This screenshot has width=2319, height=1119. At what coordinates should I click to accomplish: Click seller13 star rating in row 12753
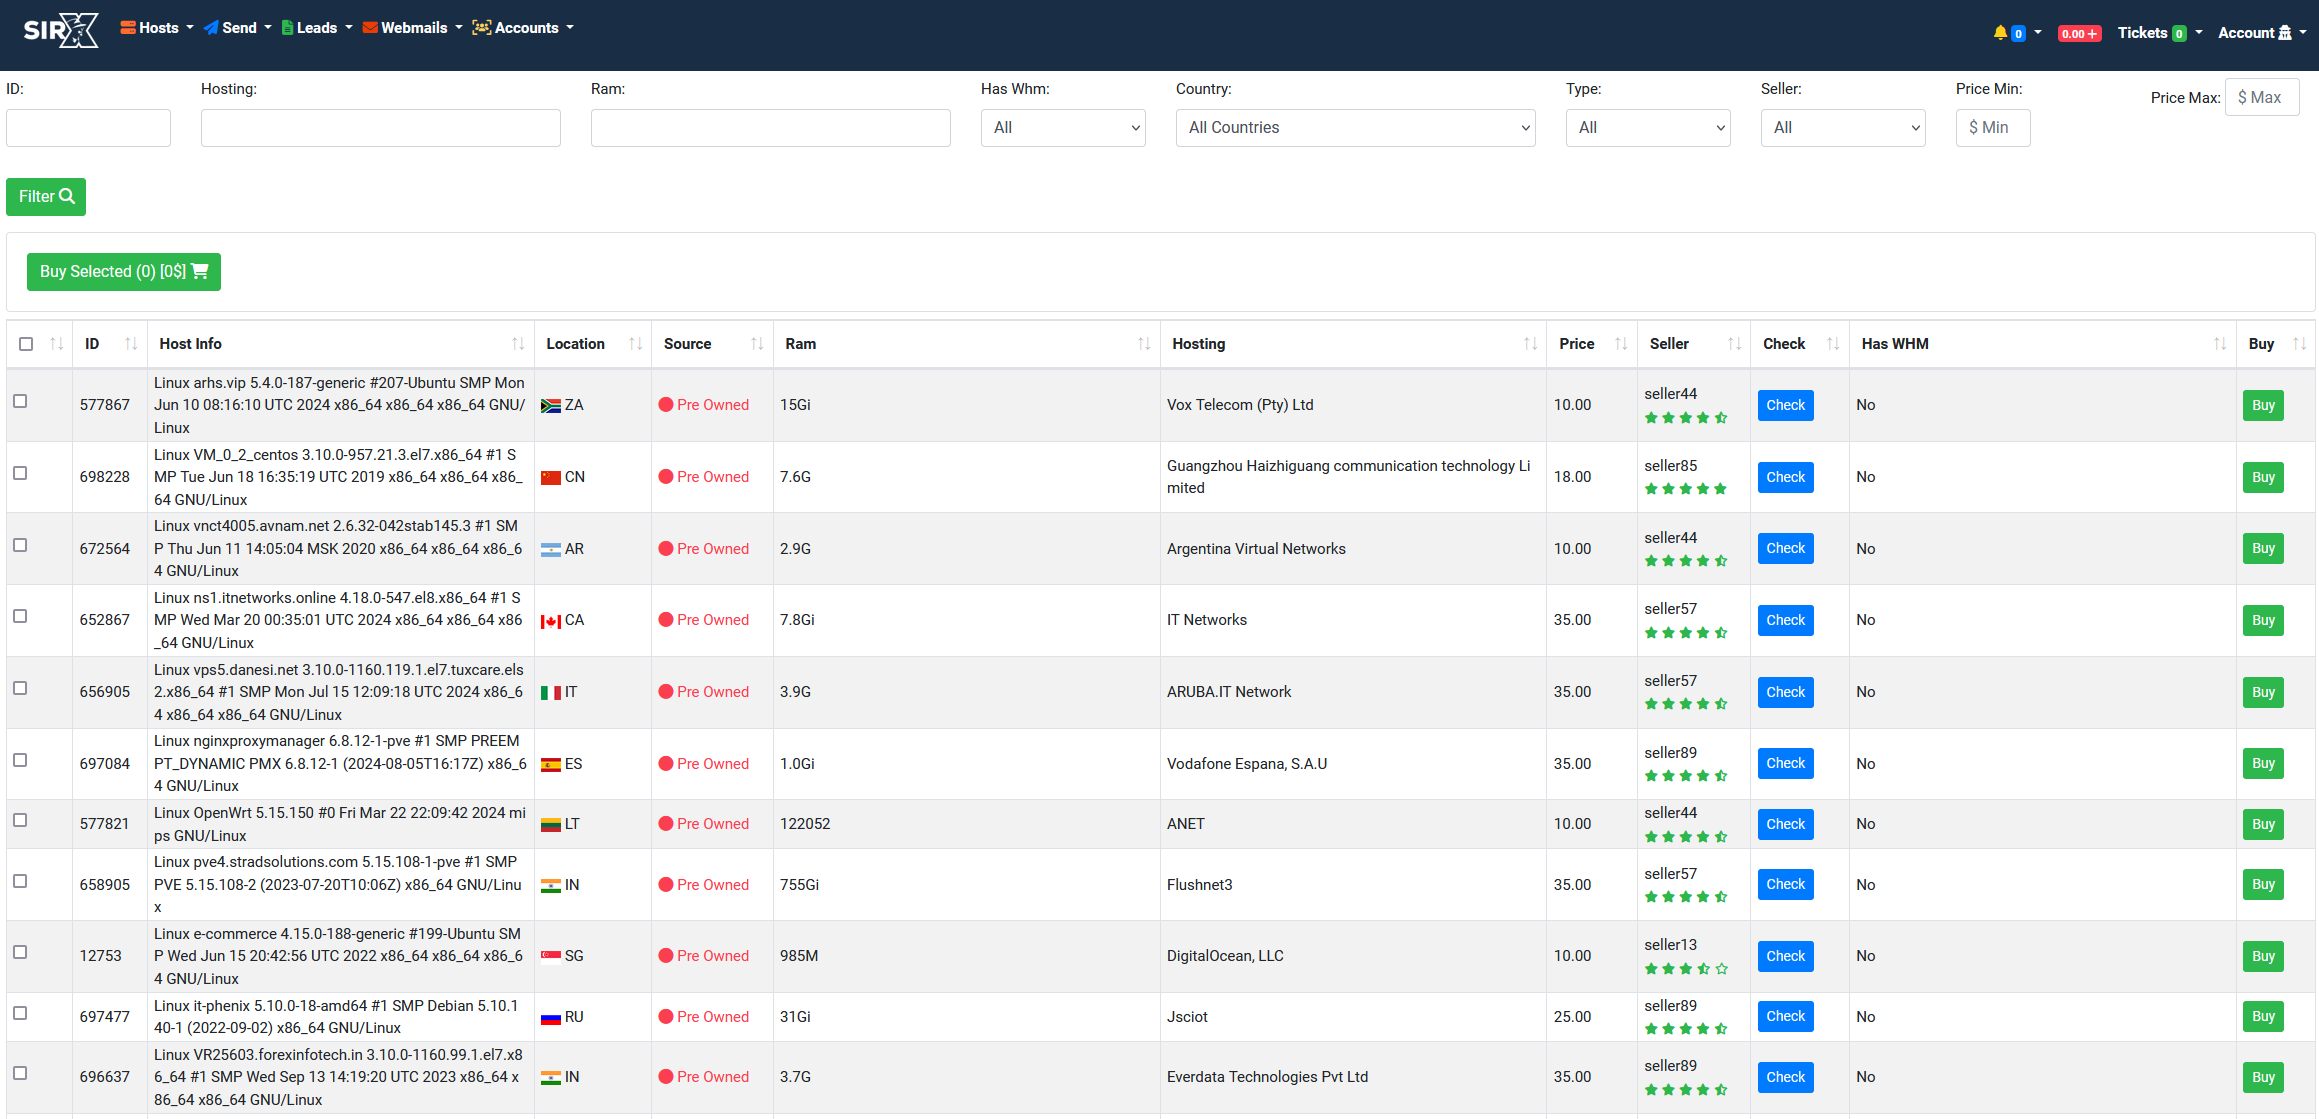click(1686, 969)
